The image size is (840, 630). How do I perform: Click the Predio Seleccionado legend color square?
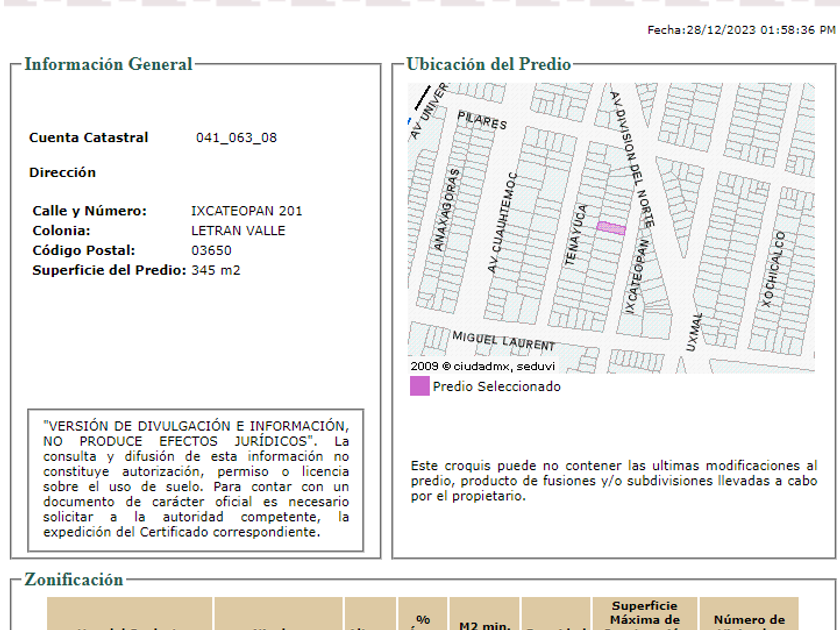click(419, 386)
